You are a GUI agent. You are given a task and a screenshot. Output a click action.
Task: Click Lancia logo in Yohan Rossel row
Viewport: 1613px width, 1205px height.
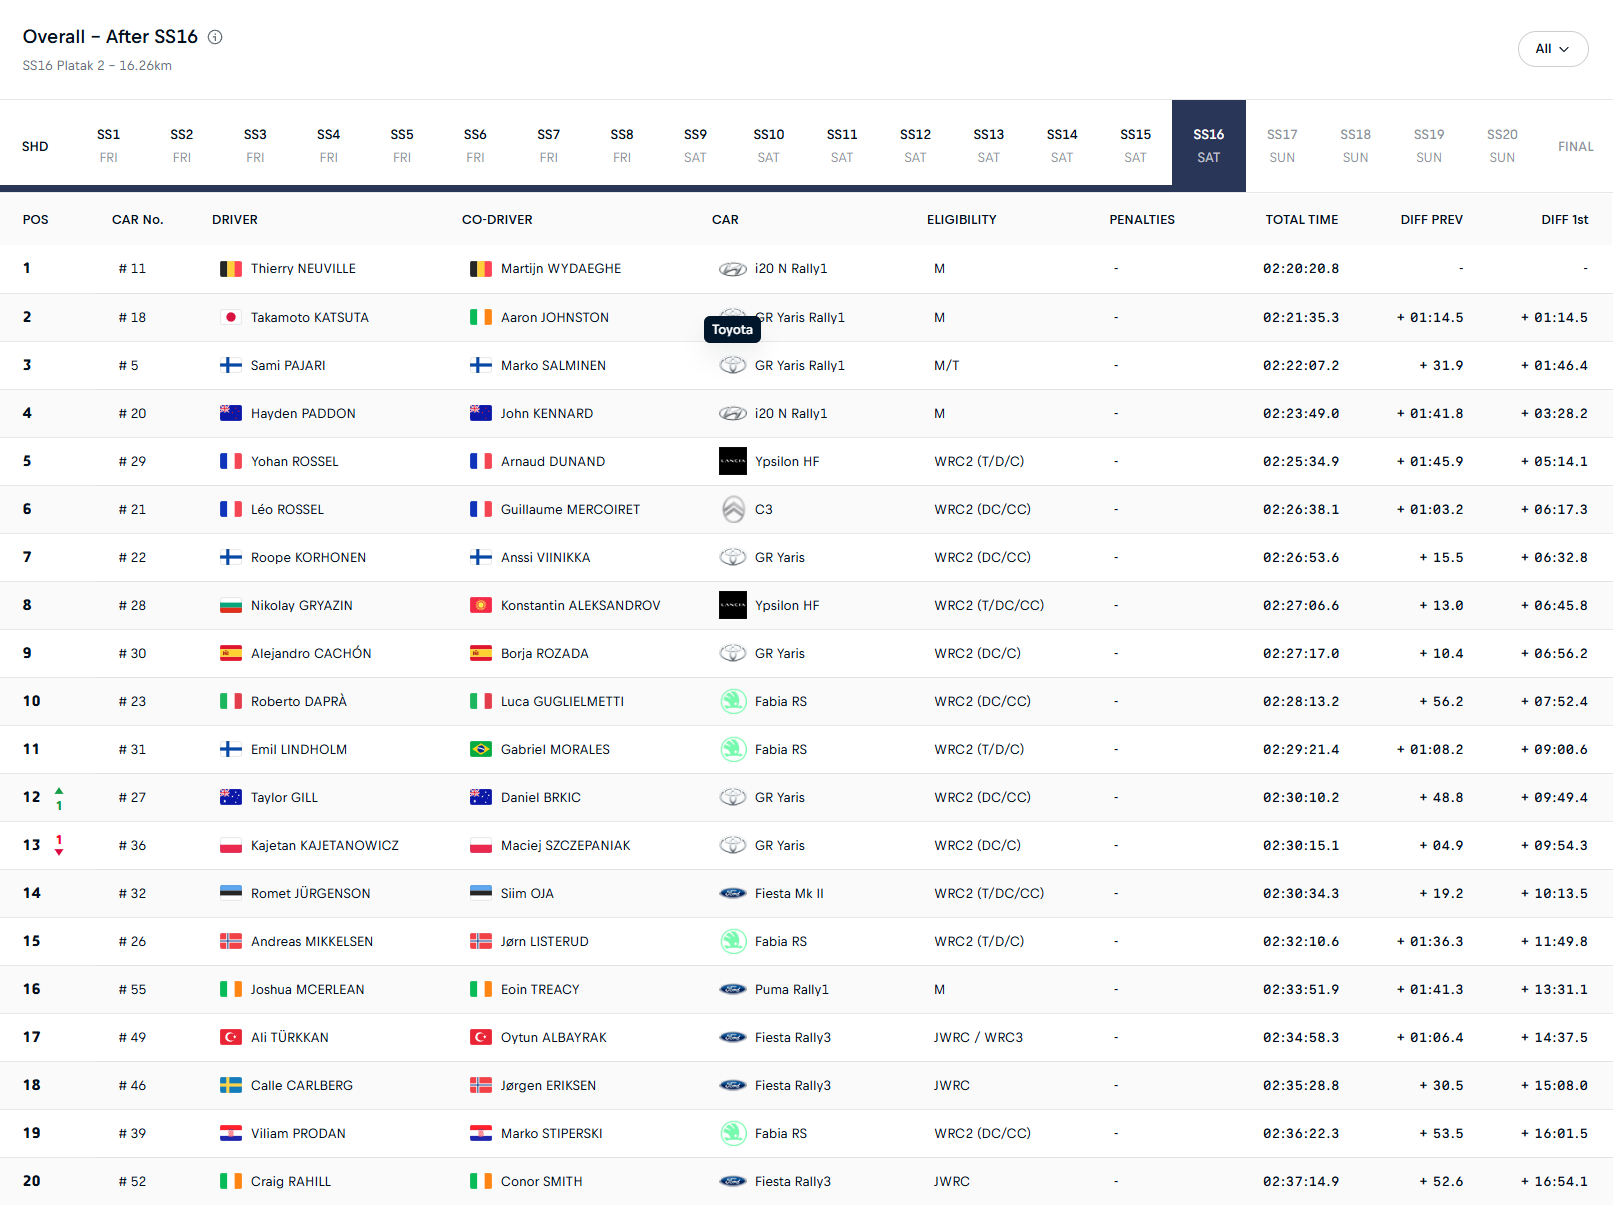(733, 461)
